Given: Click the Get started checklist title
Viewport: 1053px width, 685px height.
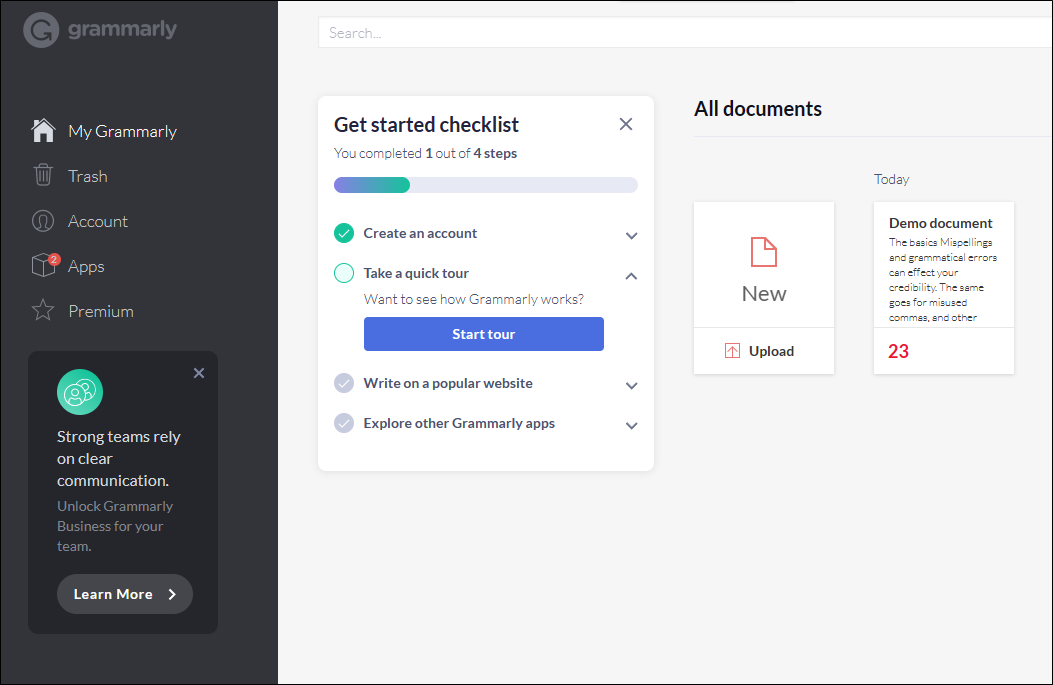Looking at the screenshot, I should (426, 125).
